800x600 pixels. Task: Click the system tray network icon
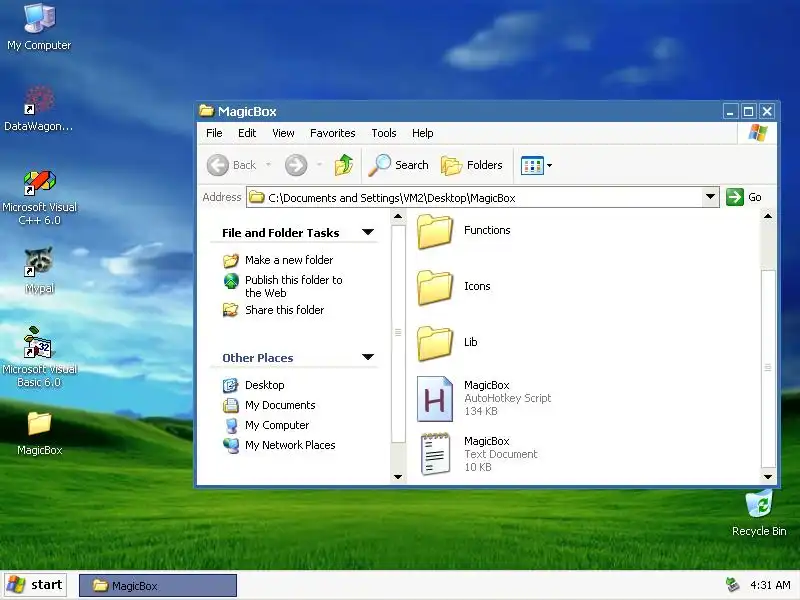[x=733, y=585]
